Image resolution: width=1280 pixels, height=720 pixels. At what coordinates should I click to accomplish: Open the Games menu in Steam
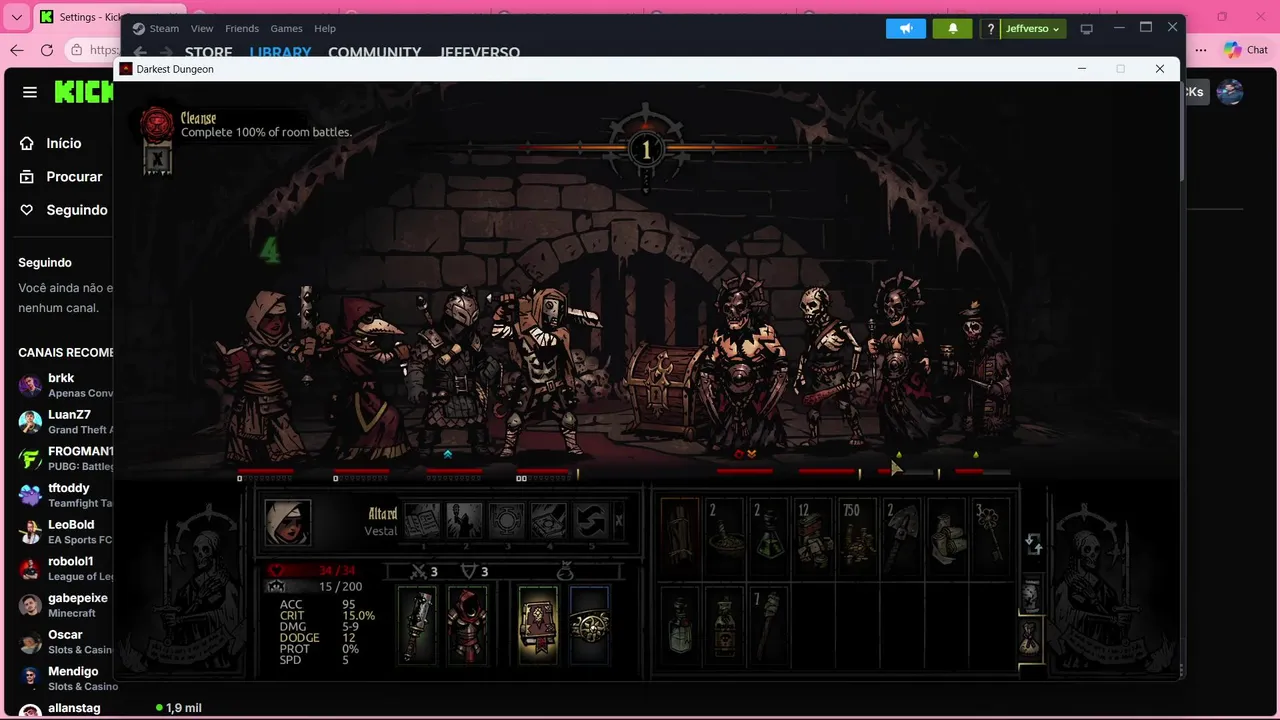tap(287, 29)
